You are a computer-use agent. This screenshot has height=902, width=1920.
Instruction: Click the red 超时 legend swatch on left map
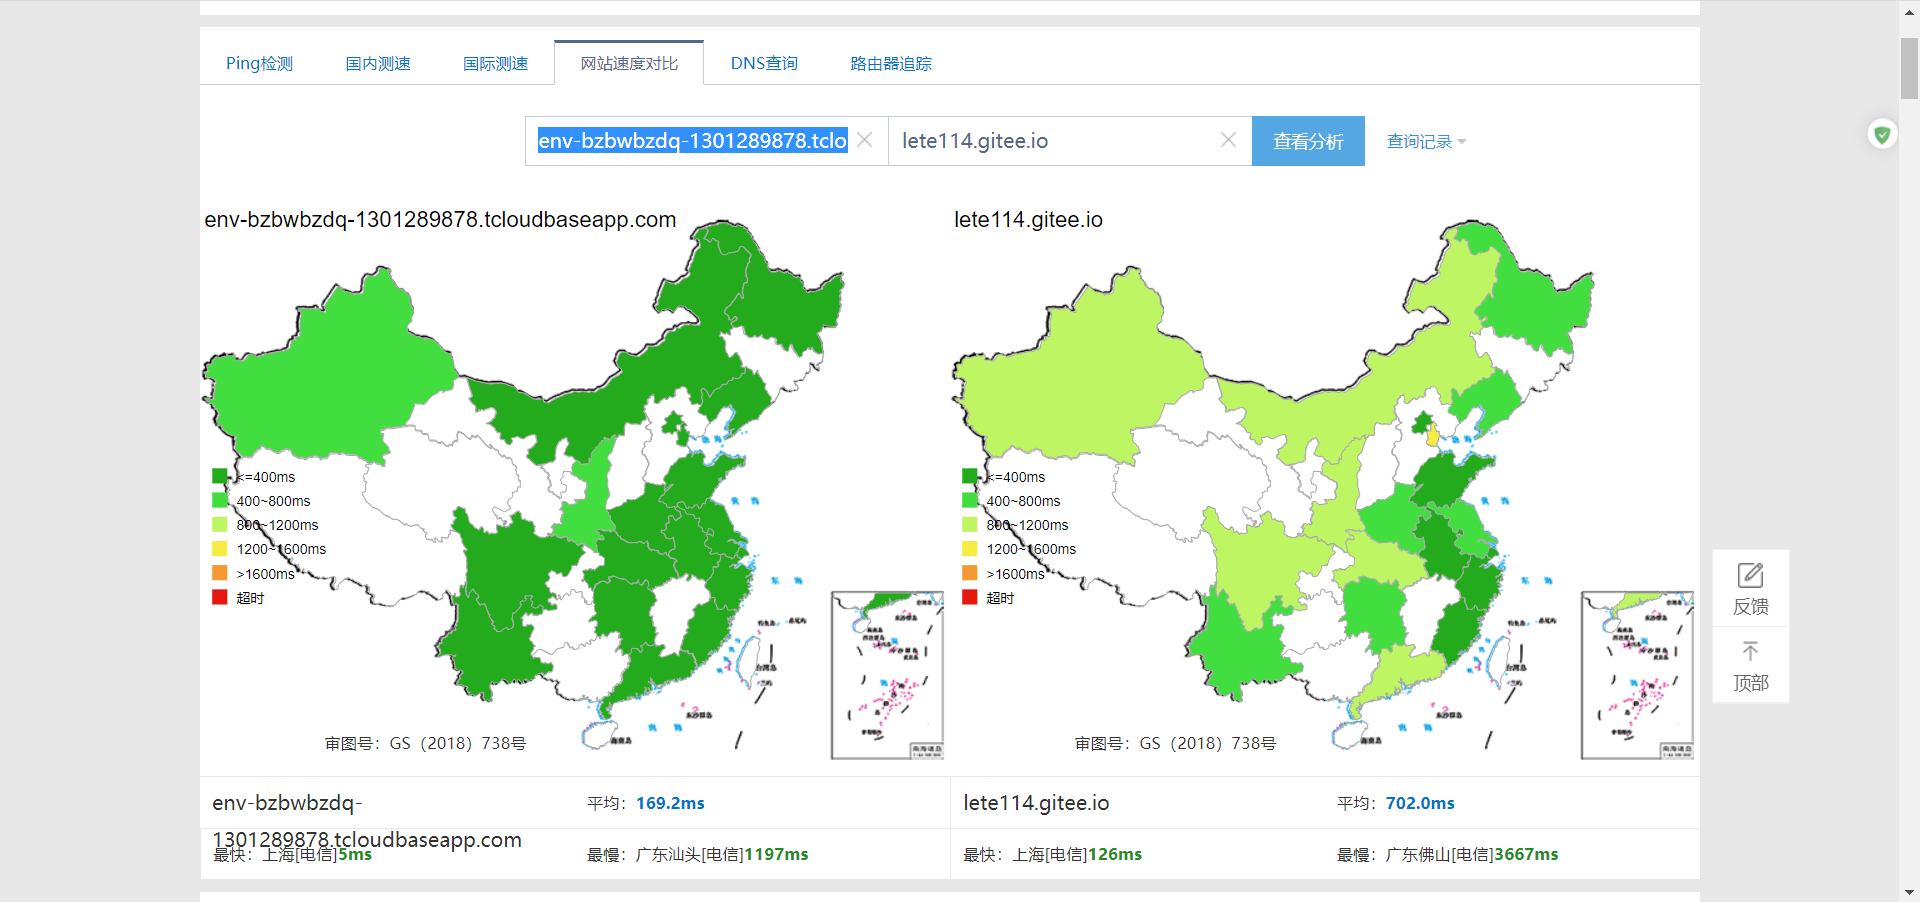(220, 597)
